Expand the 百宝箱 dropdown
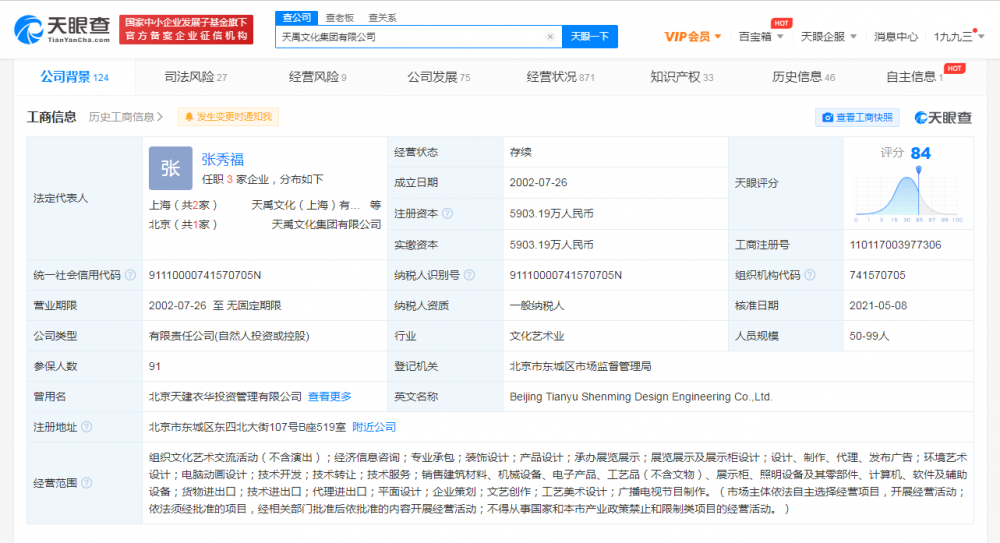 pos(760,37)
